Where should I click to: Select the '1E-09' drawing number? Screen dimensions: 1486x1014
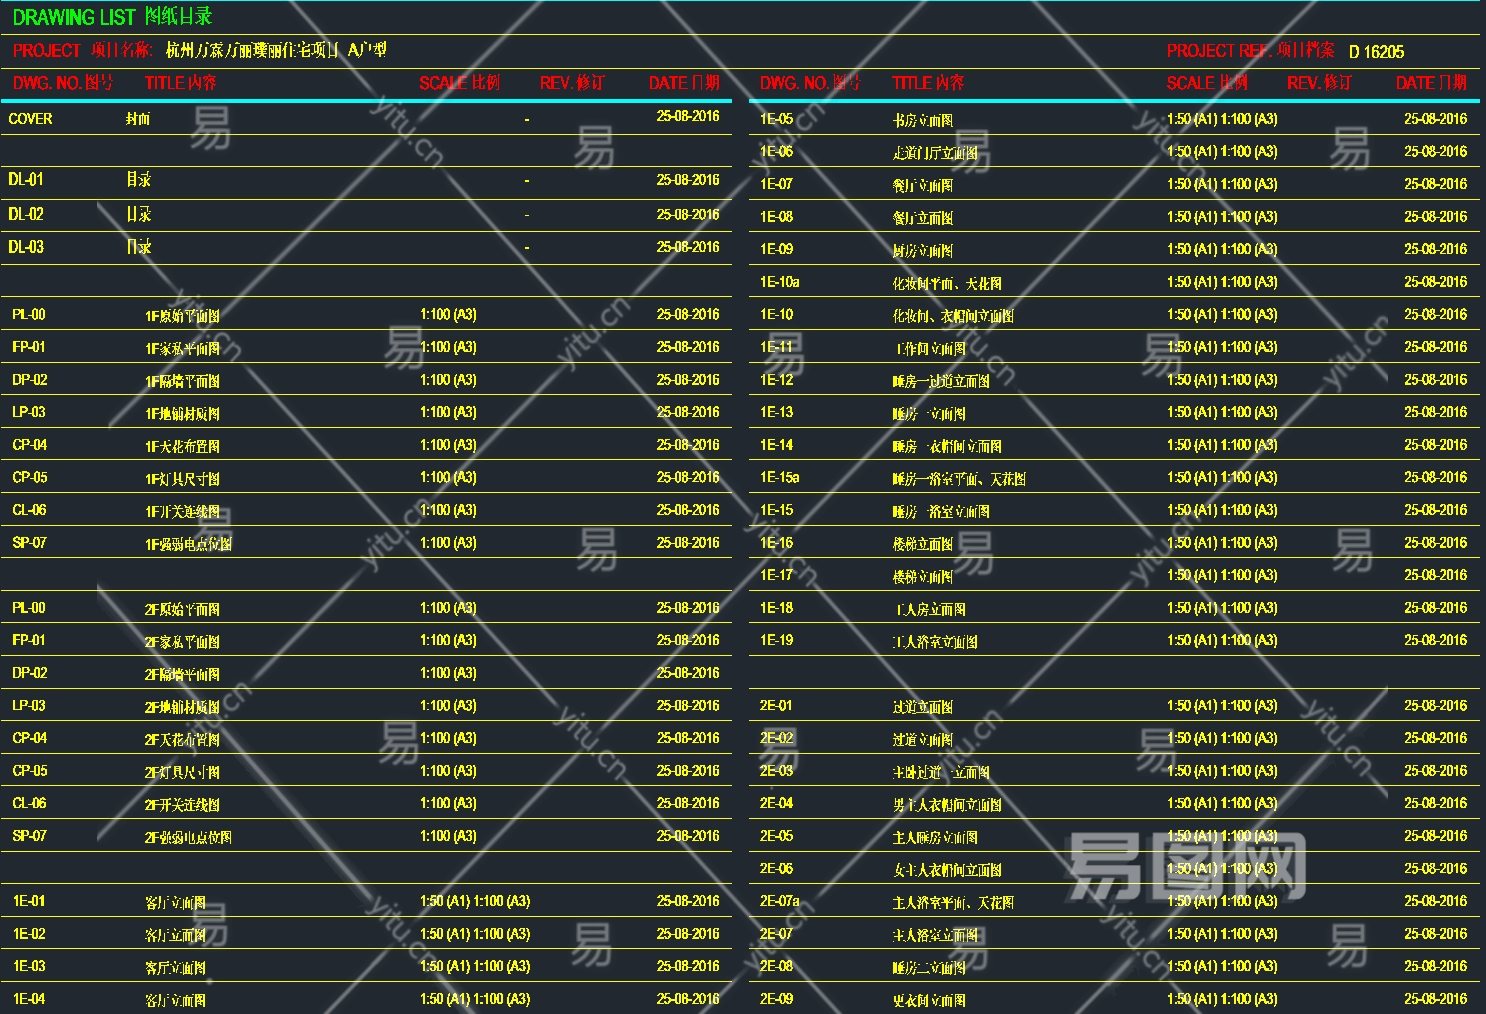[776, 249]
